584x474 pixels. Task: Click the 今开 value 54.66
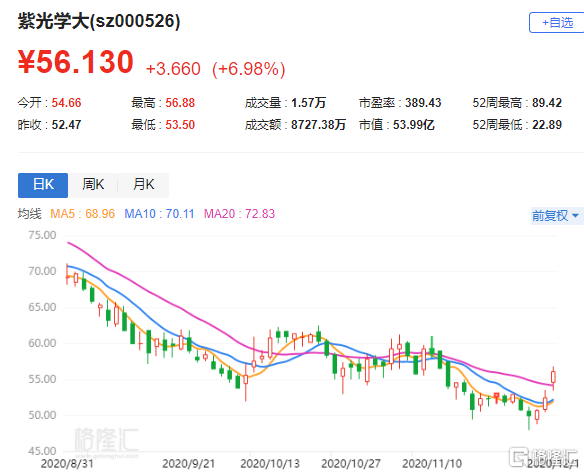click(66, 103)
